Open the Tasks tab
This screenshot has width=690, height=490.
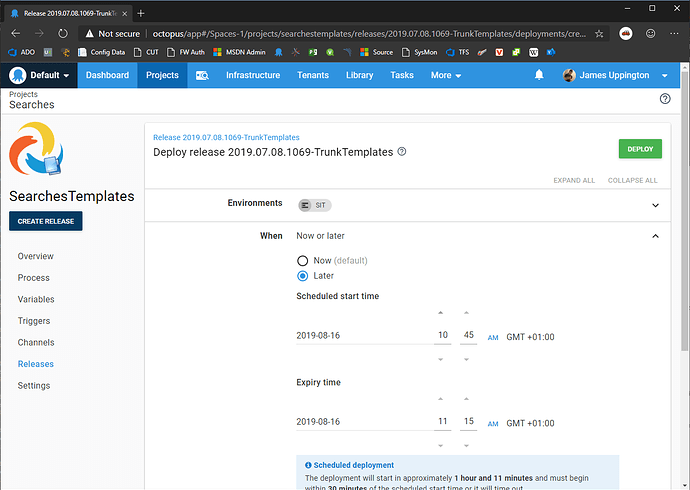click(x=402, y=75)
